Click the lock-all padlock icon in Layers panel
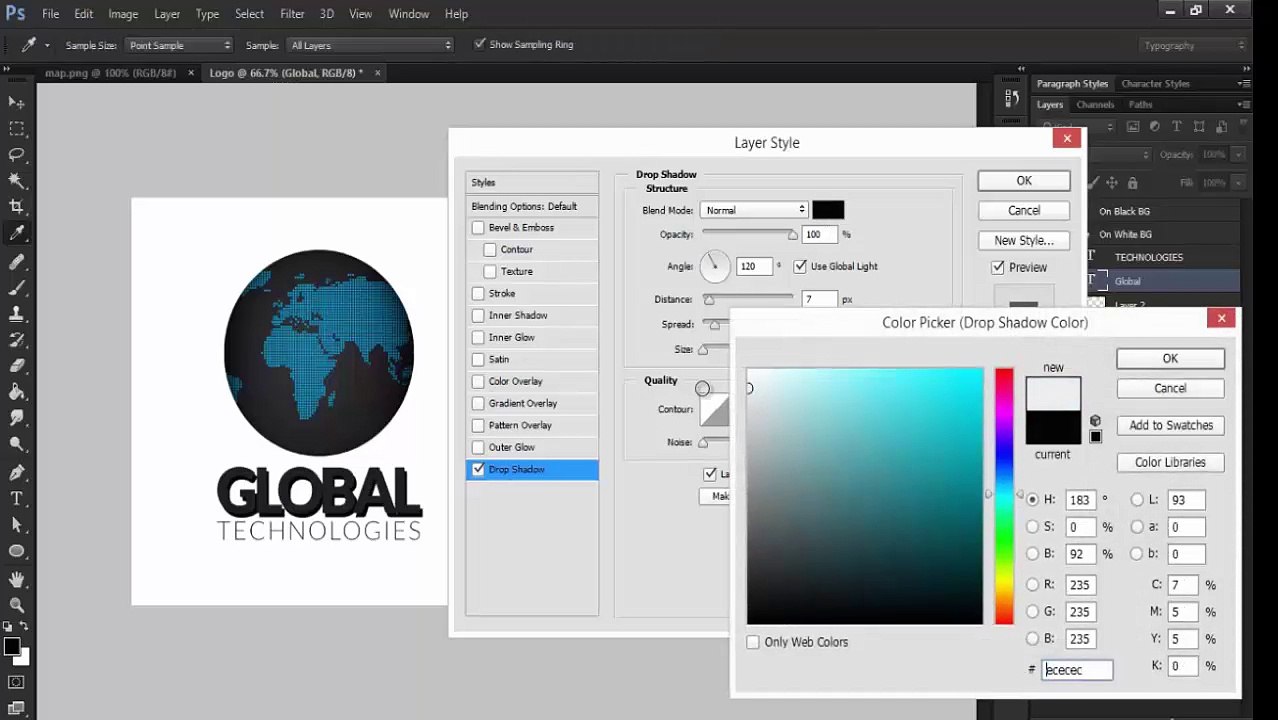 click(x=1132, y=183)
